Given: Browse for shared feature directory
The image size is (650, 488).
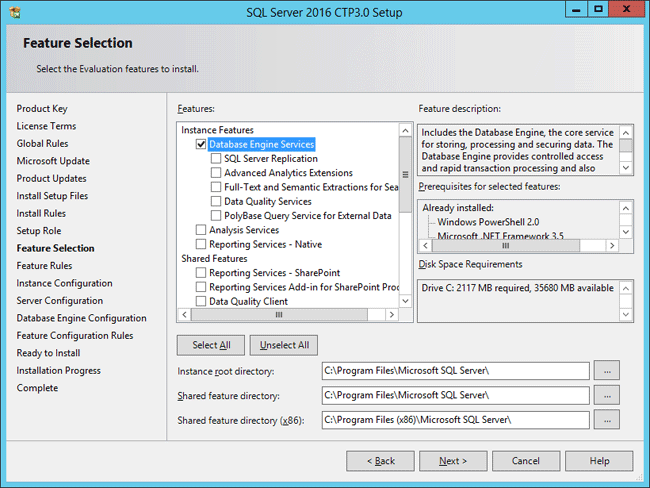Looking at the screenshot, I should pyautogui.click(x=606, y=395).
